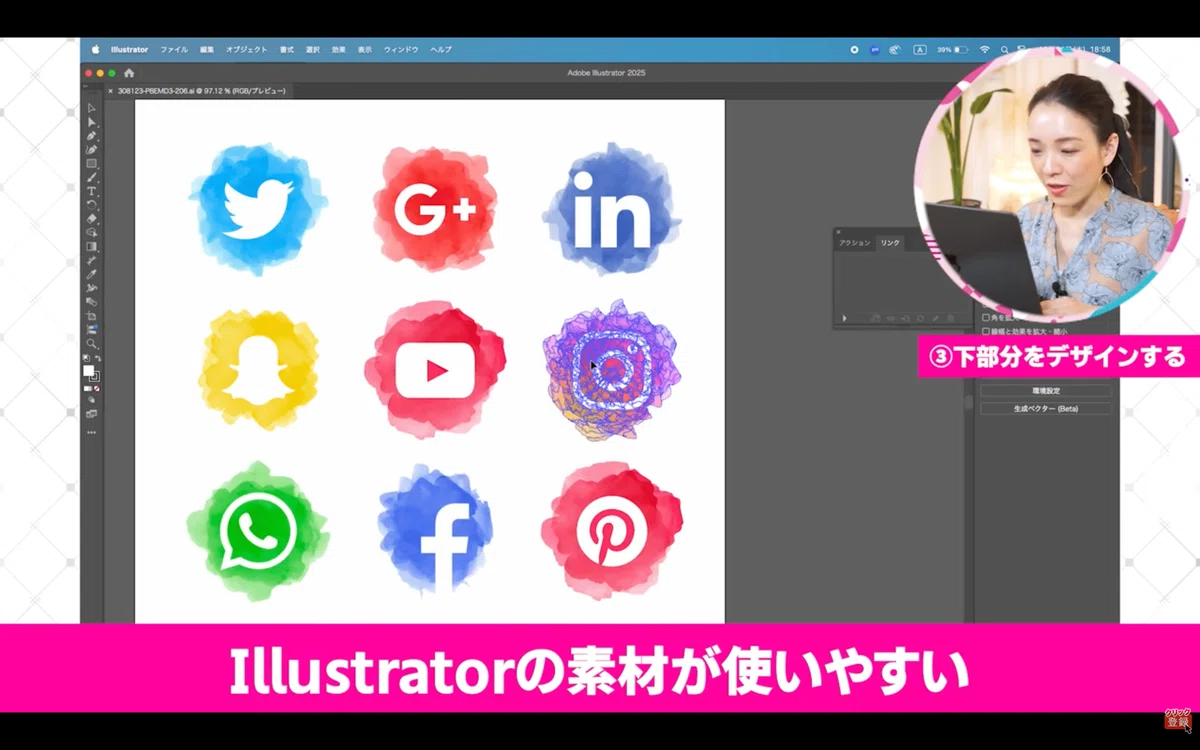Viewport: 1200px width, 750px height.
Task: Select the Type tool
Action: point(92,190)
